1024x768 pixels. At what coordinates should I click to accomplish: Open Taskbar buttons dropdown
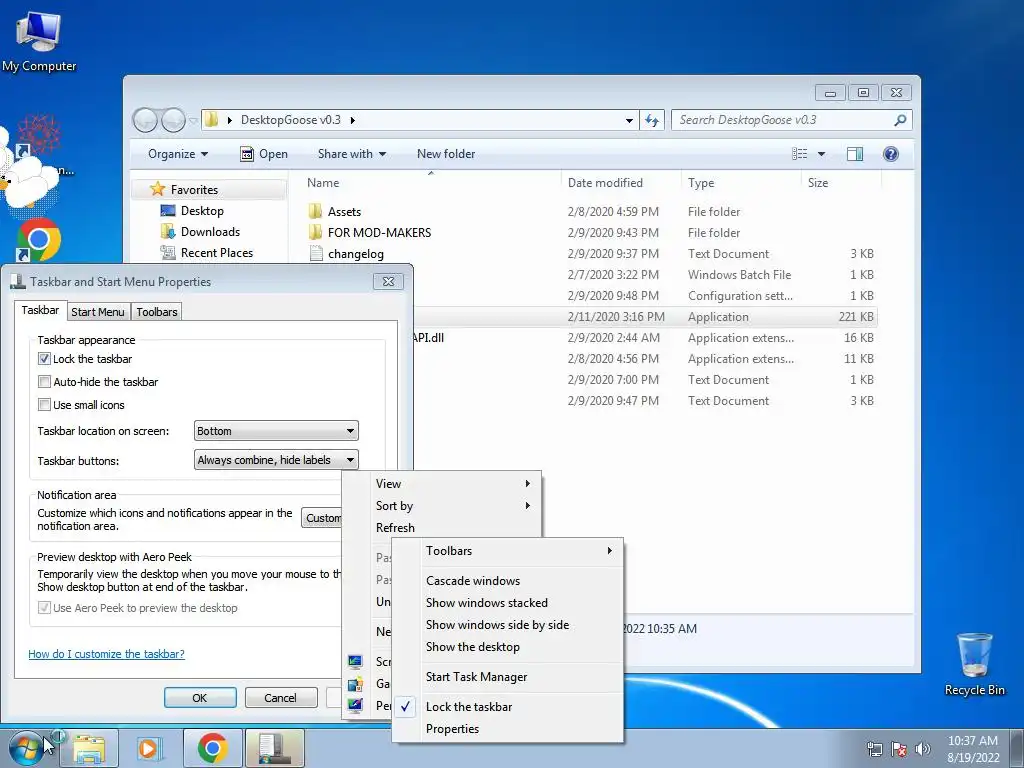(276, 460)
